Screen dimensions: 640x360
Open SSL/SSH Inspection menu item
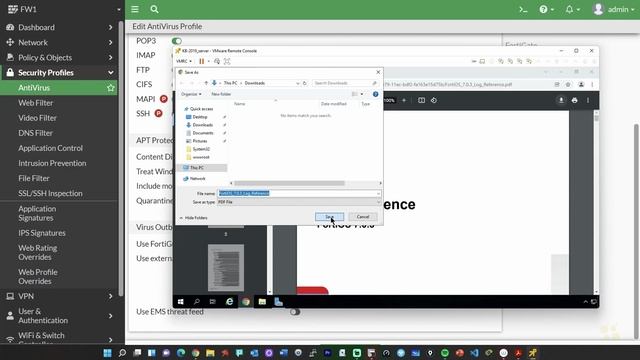(50, 193)
